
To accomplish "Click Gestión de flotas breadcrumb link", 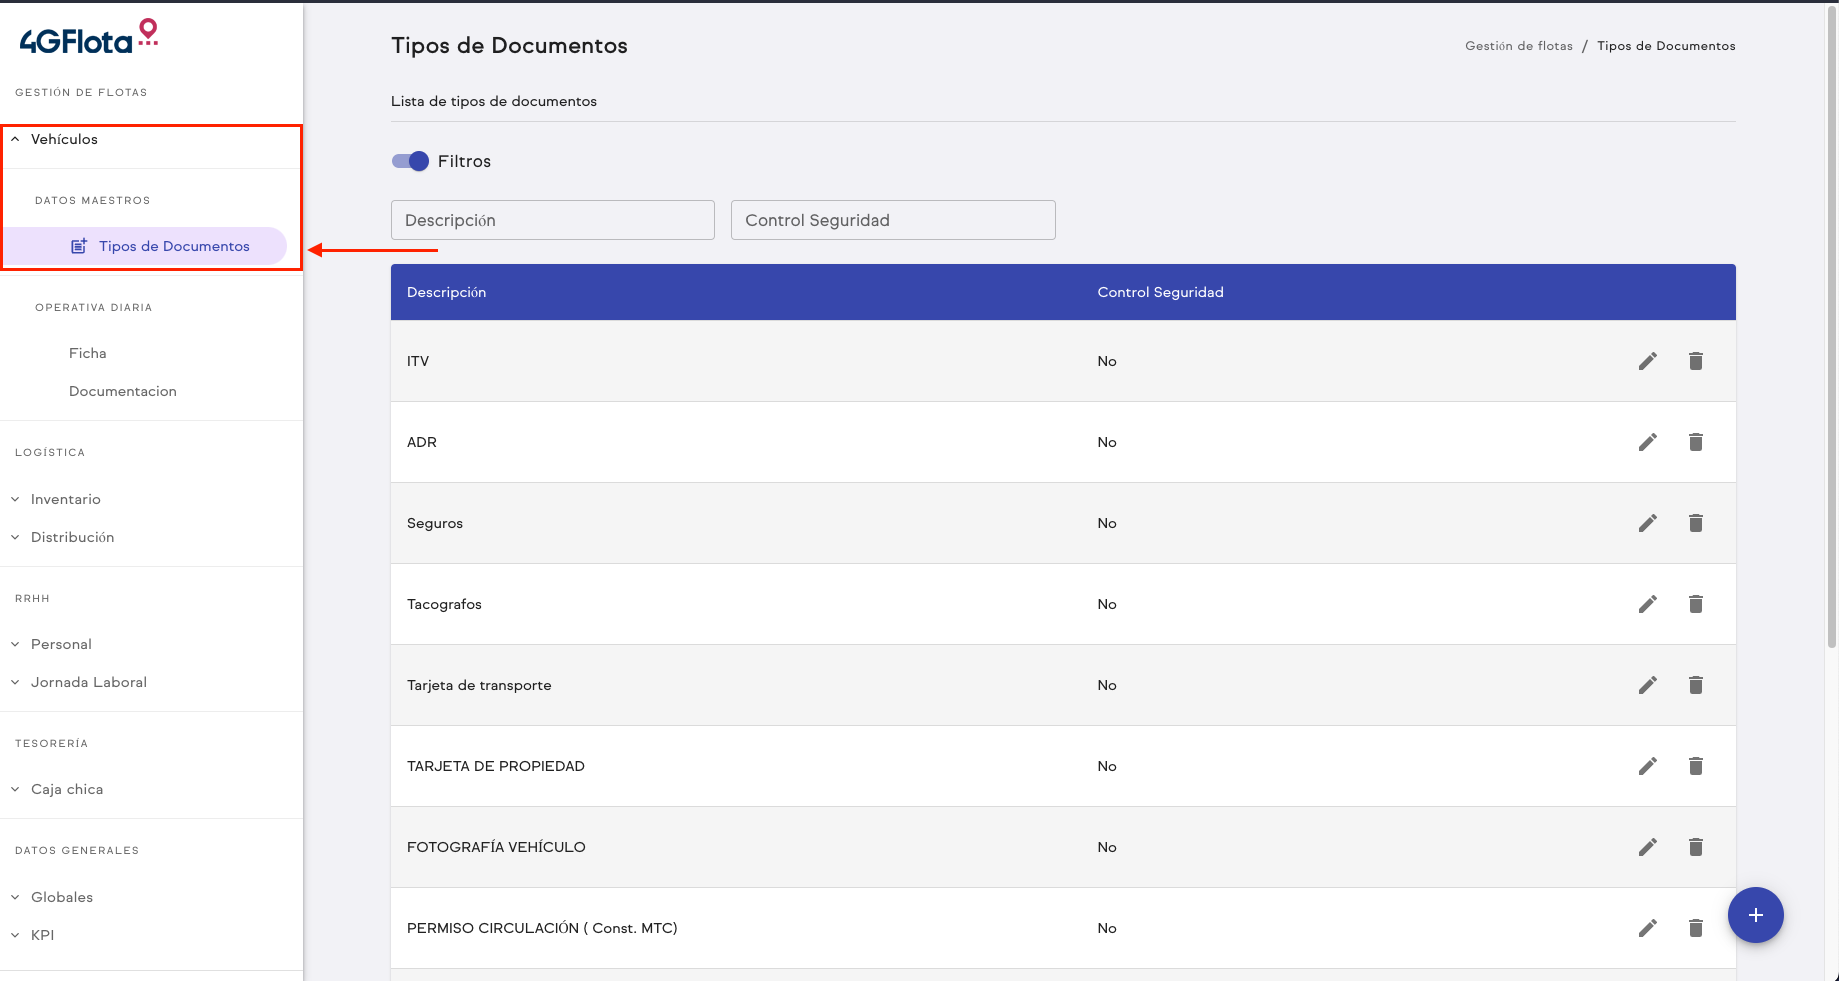I will coord(1518,46).
